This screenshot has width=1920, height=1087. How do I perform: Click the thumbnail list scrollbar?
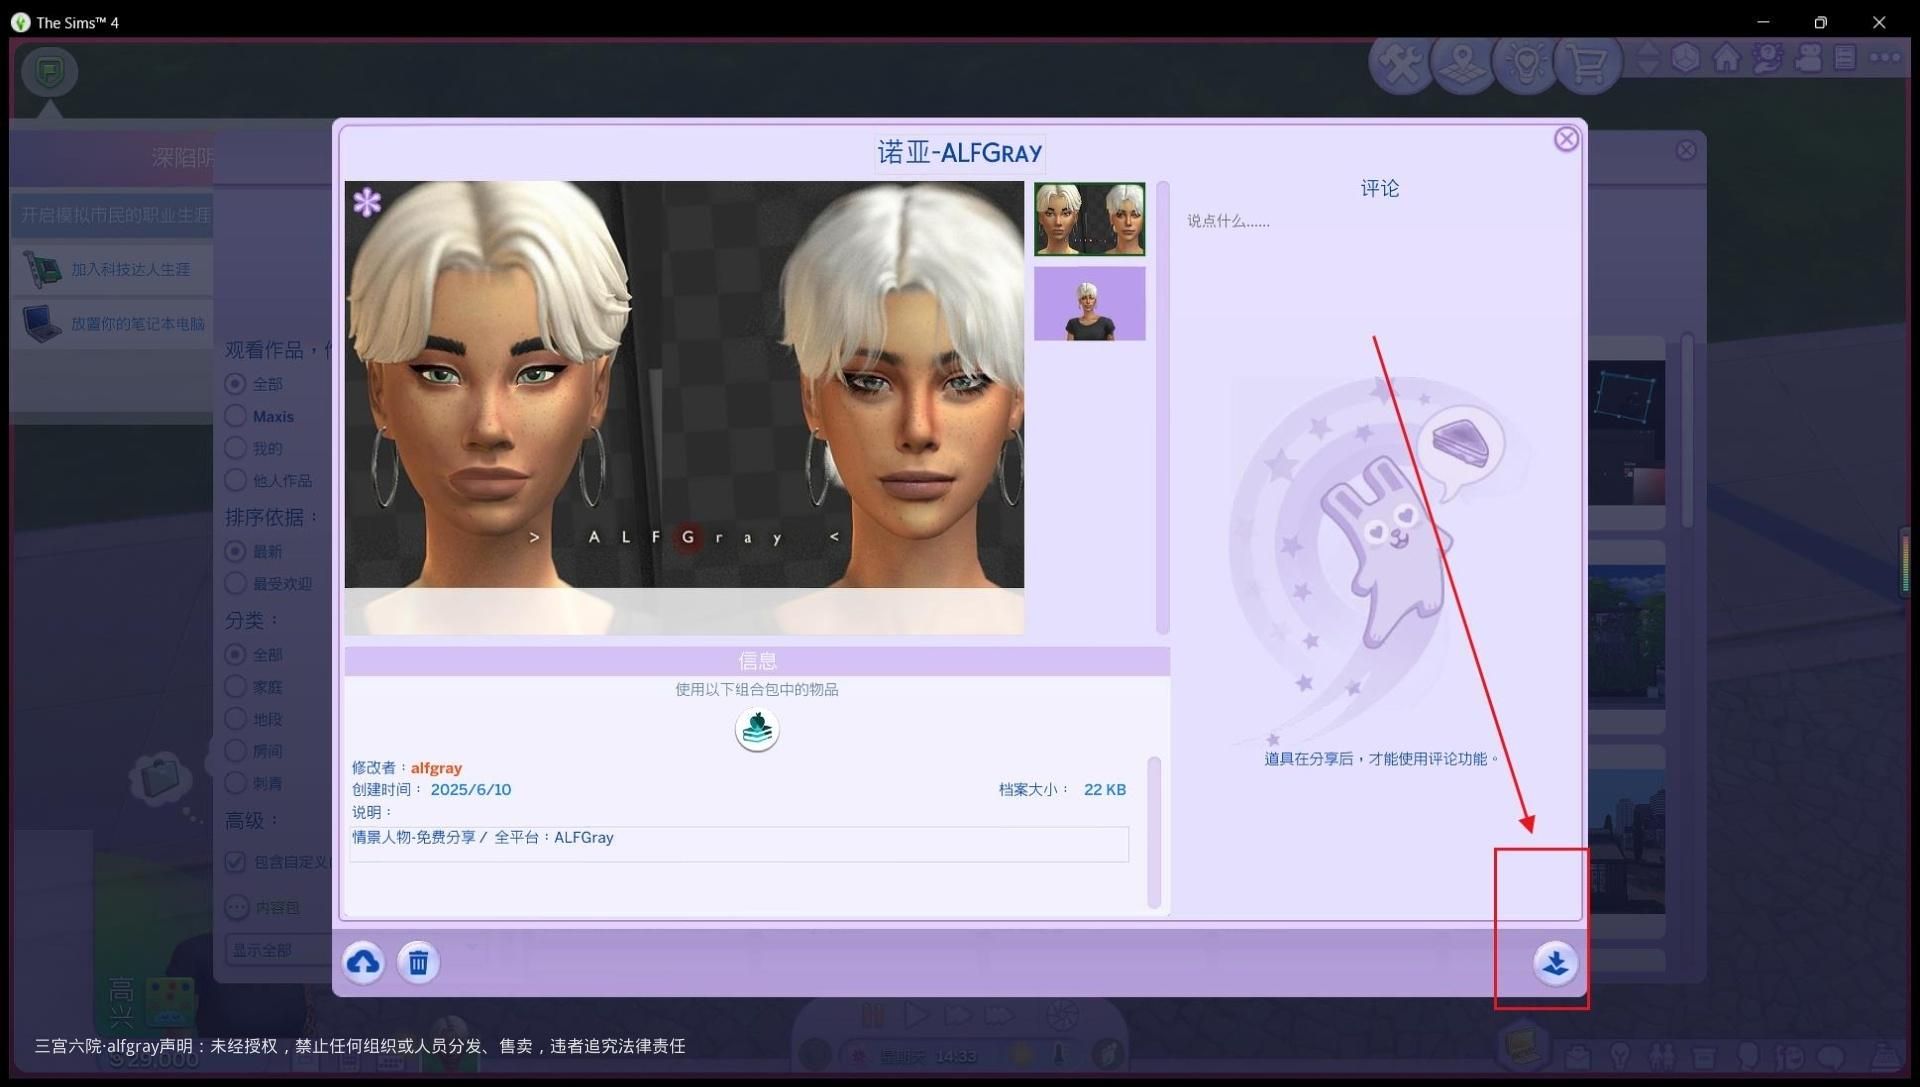click(x=1162, y=407)
